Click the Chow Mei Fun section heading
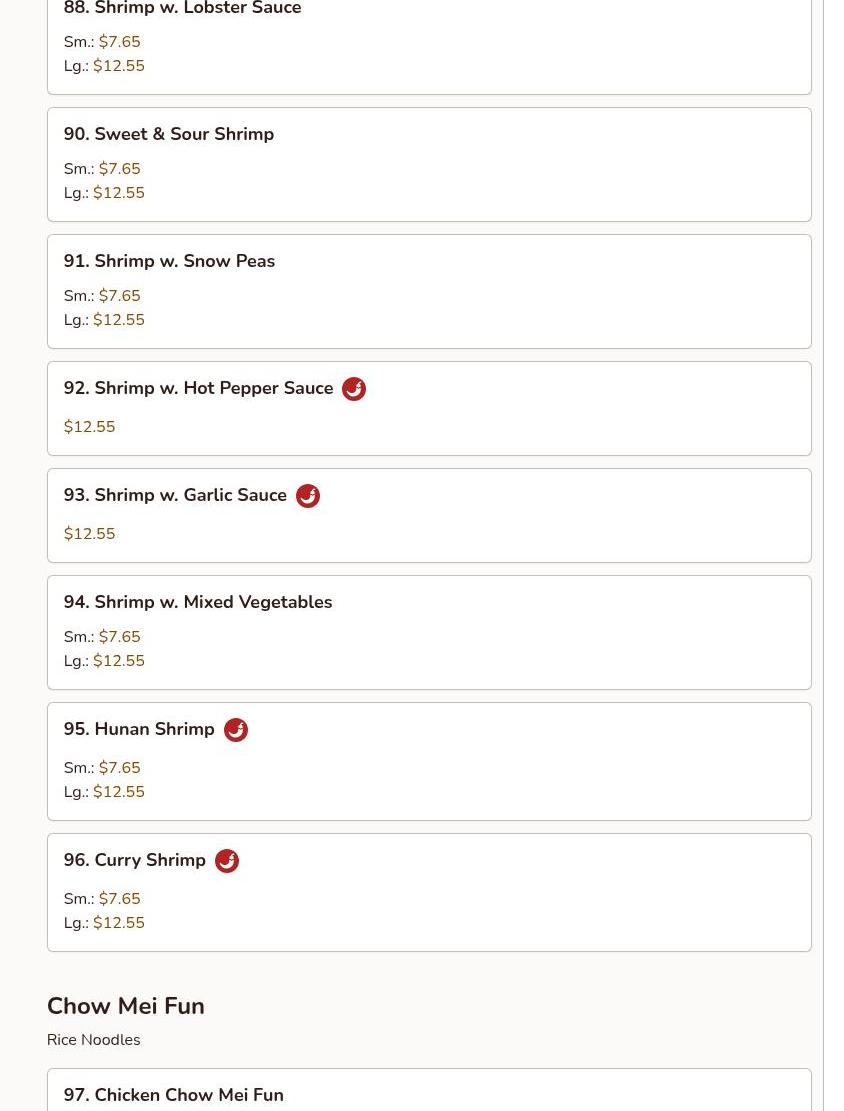 (125, 1005)
